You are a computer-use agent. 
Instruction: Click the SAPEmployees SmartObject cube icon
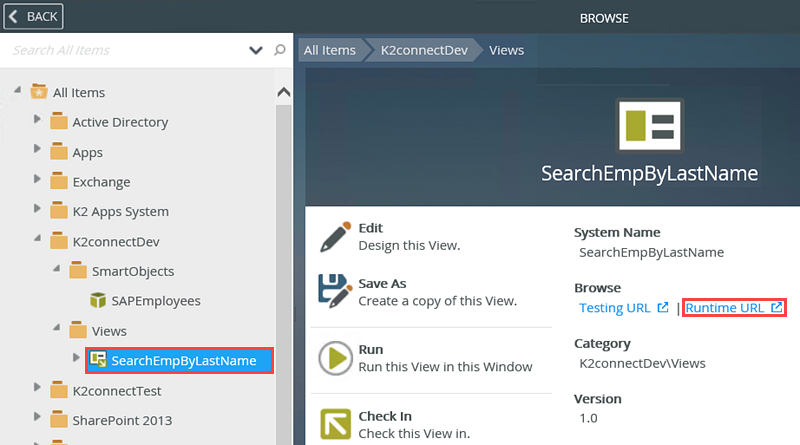(x=97, y=300)
